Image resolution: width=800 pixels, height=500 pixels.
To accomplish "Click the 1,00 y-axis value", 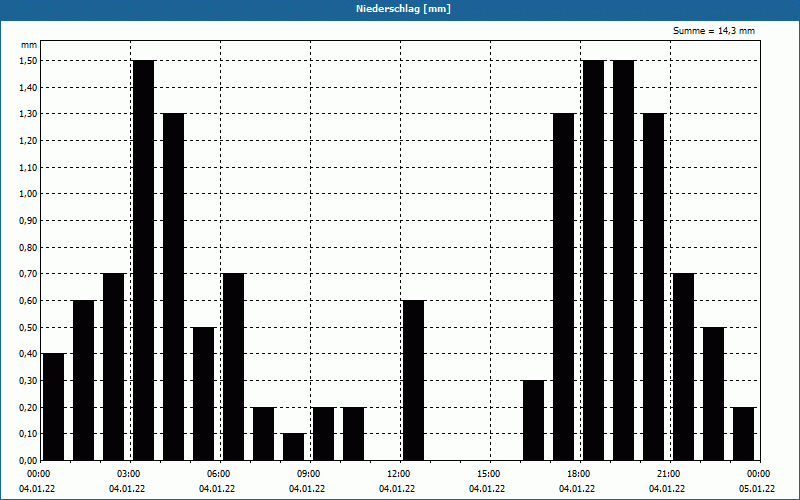I will (x=26, y=194).
